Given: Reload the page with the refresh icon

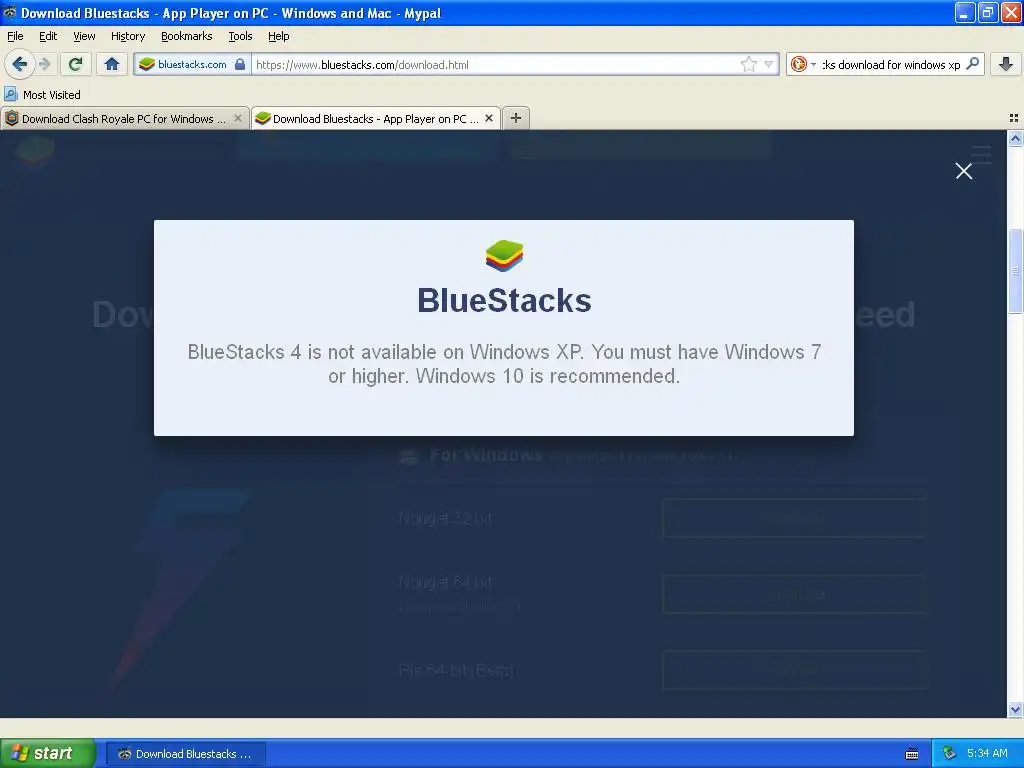Looking at the screenshot, I should (x=75, y=64).
